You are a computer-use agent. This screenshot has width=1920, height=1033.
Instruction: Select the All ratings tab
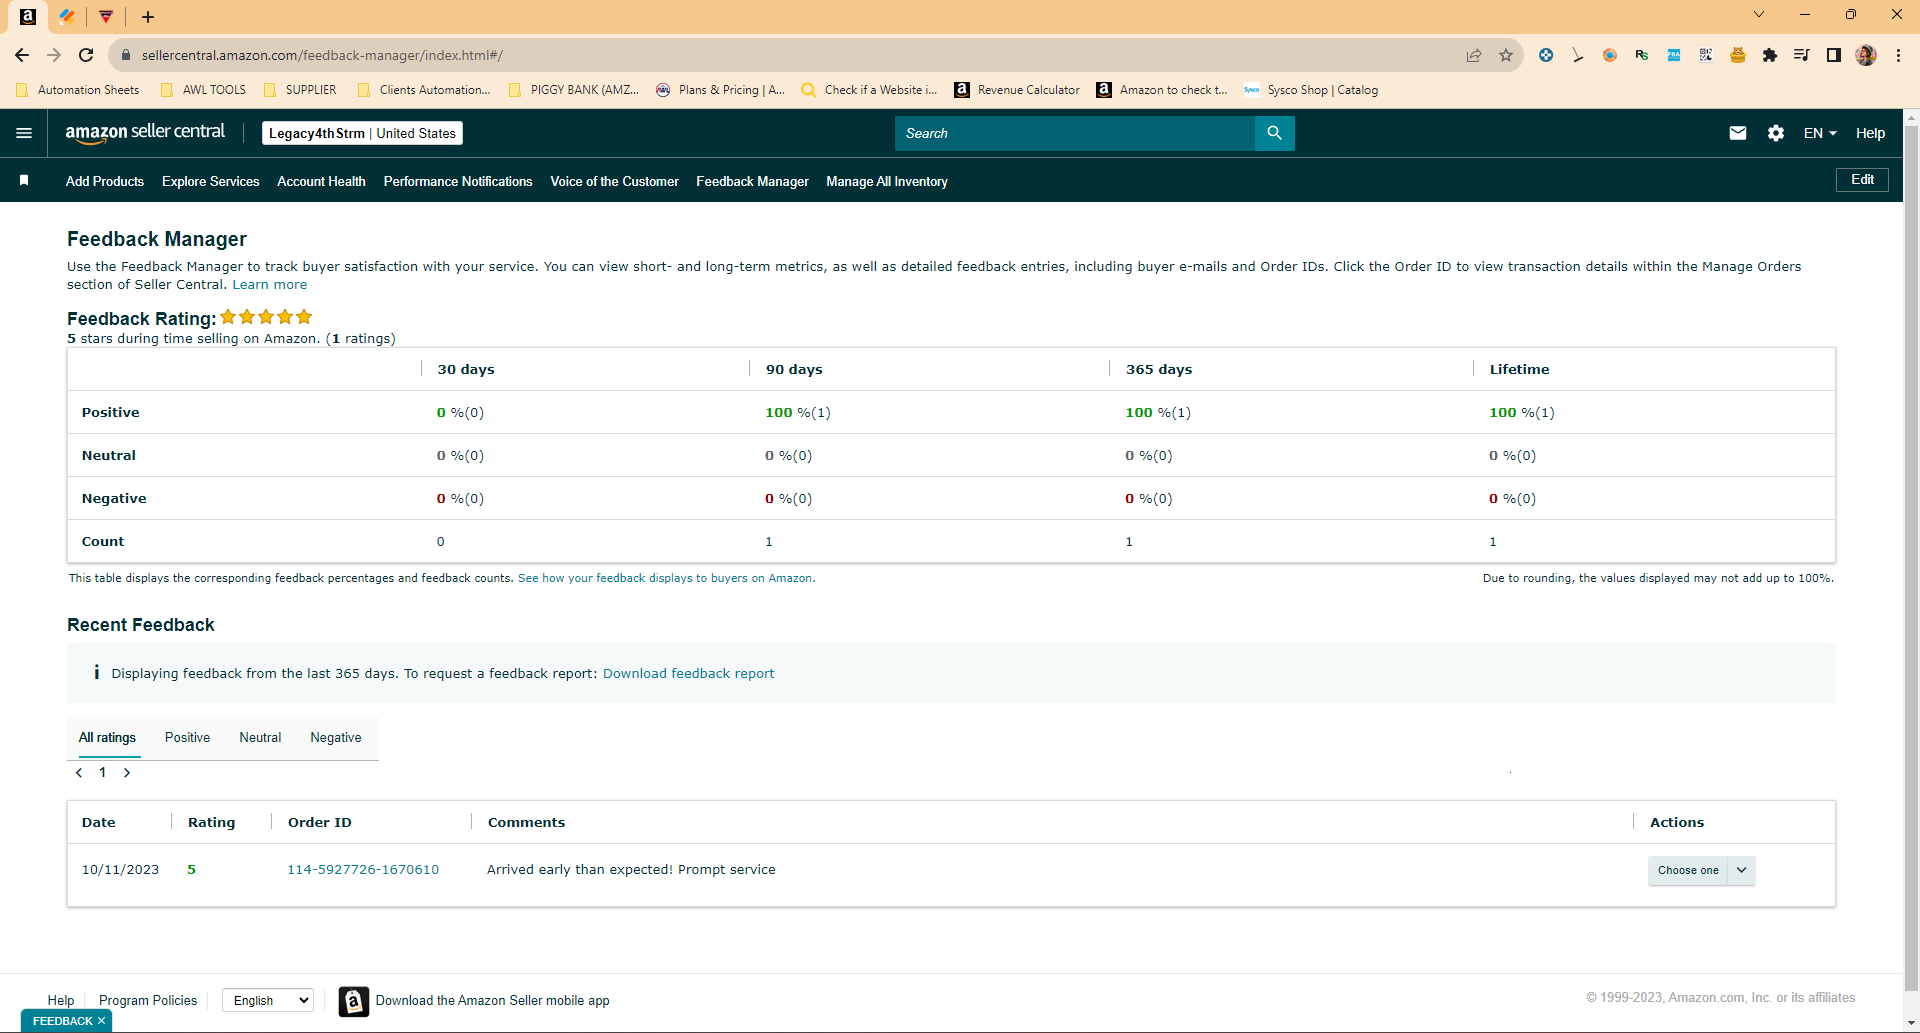pos(107,738)
